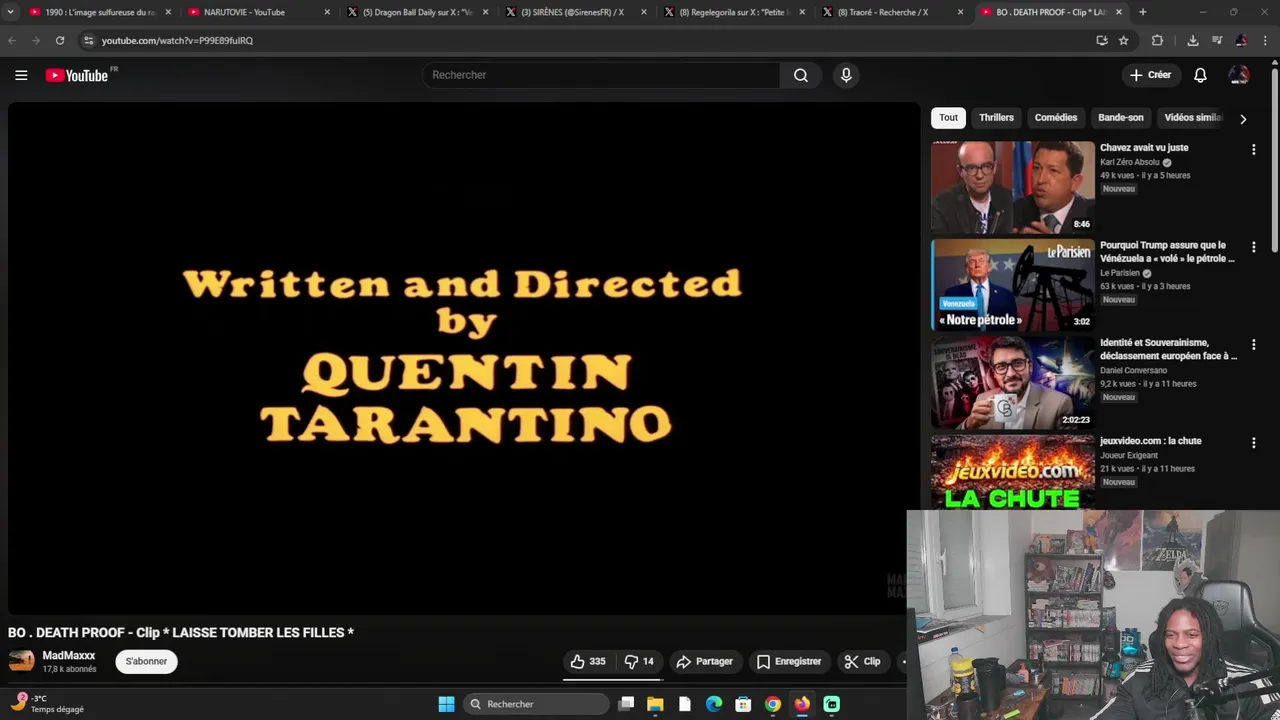Open File Explorer from the taskbar
The height and width of the screenshot is (720, 1280).
coord(655,704)
